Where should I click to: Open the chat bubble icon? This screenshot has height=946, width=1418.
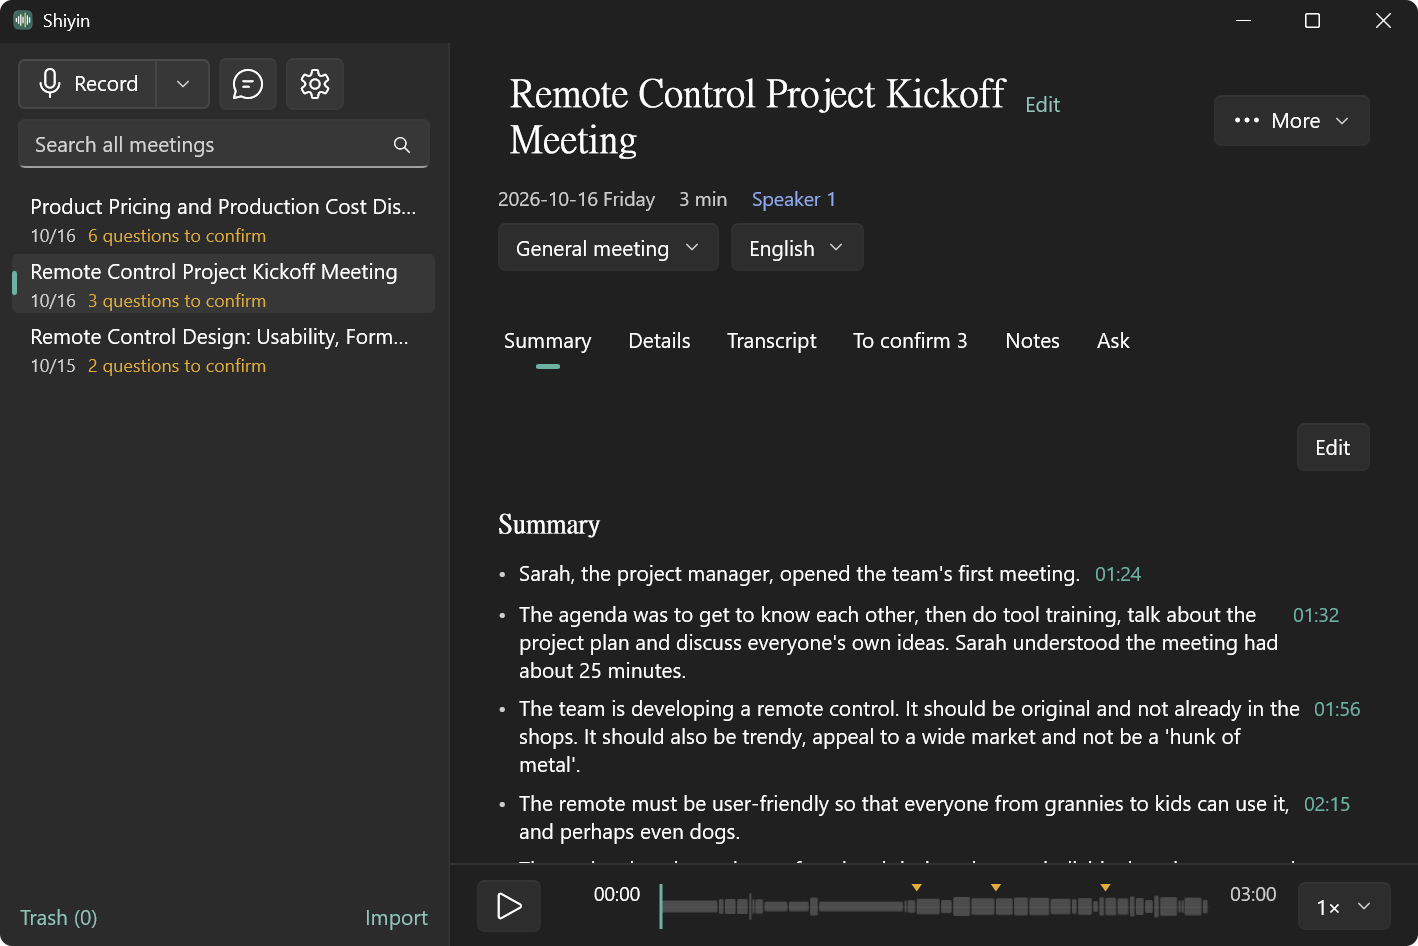click(x=248, y=84)
